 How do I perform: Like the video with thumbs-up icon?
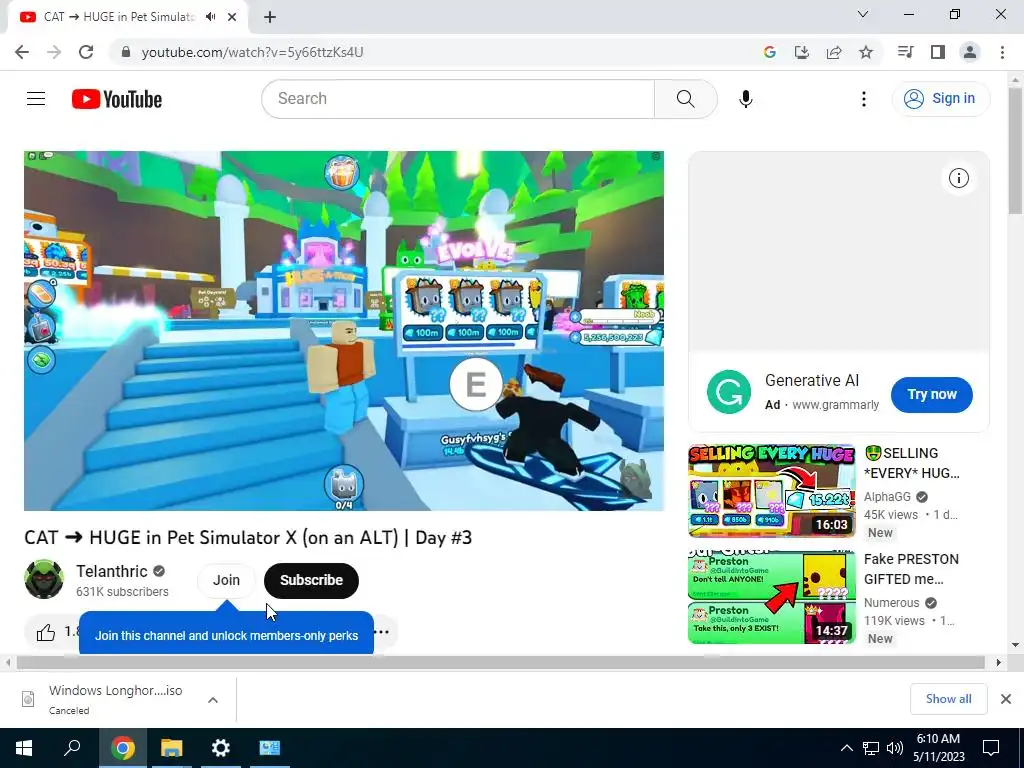(x=46, y=632)
